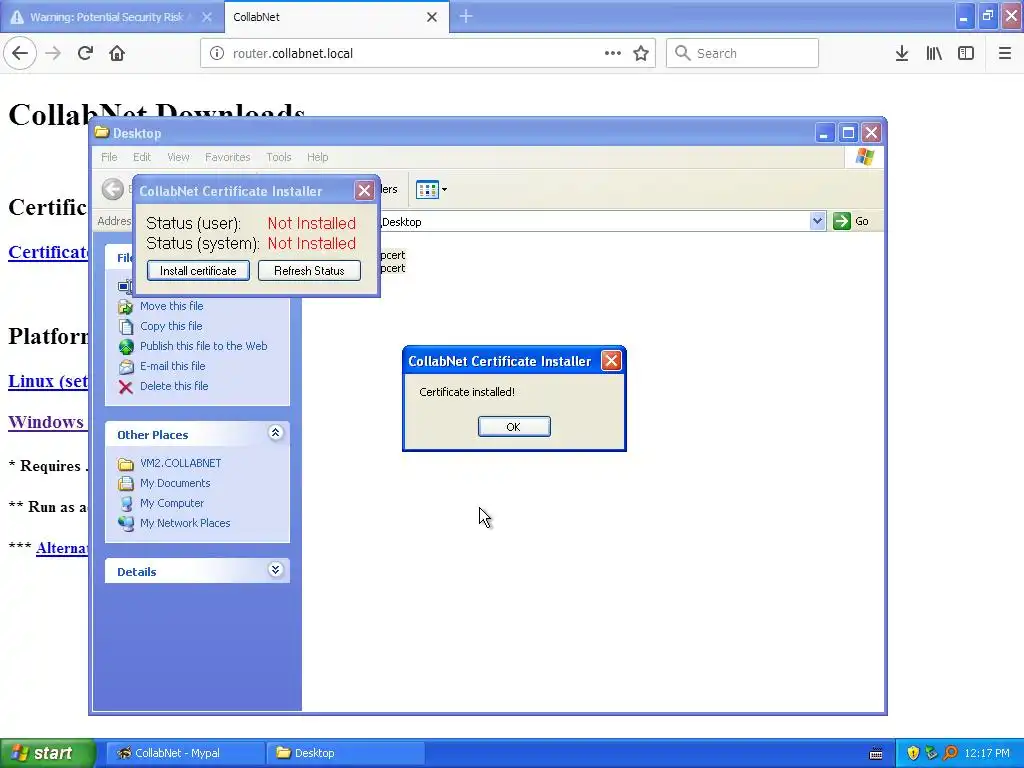This screenshot has height=768, width=1024.
Task: Show site information for router.collabnet.local
Action: (217, 53)
